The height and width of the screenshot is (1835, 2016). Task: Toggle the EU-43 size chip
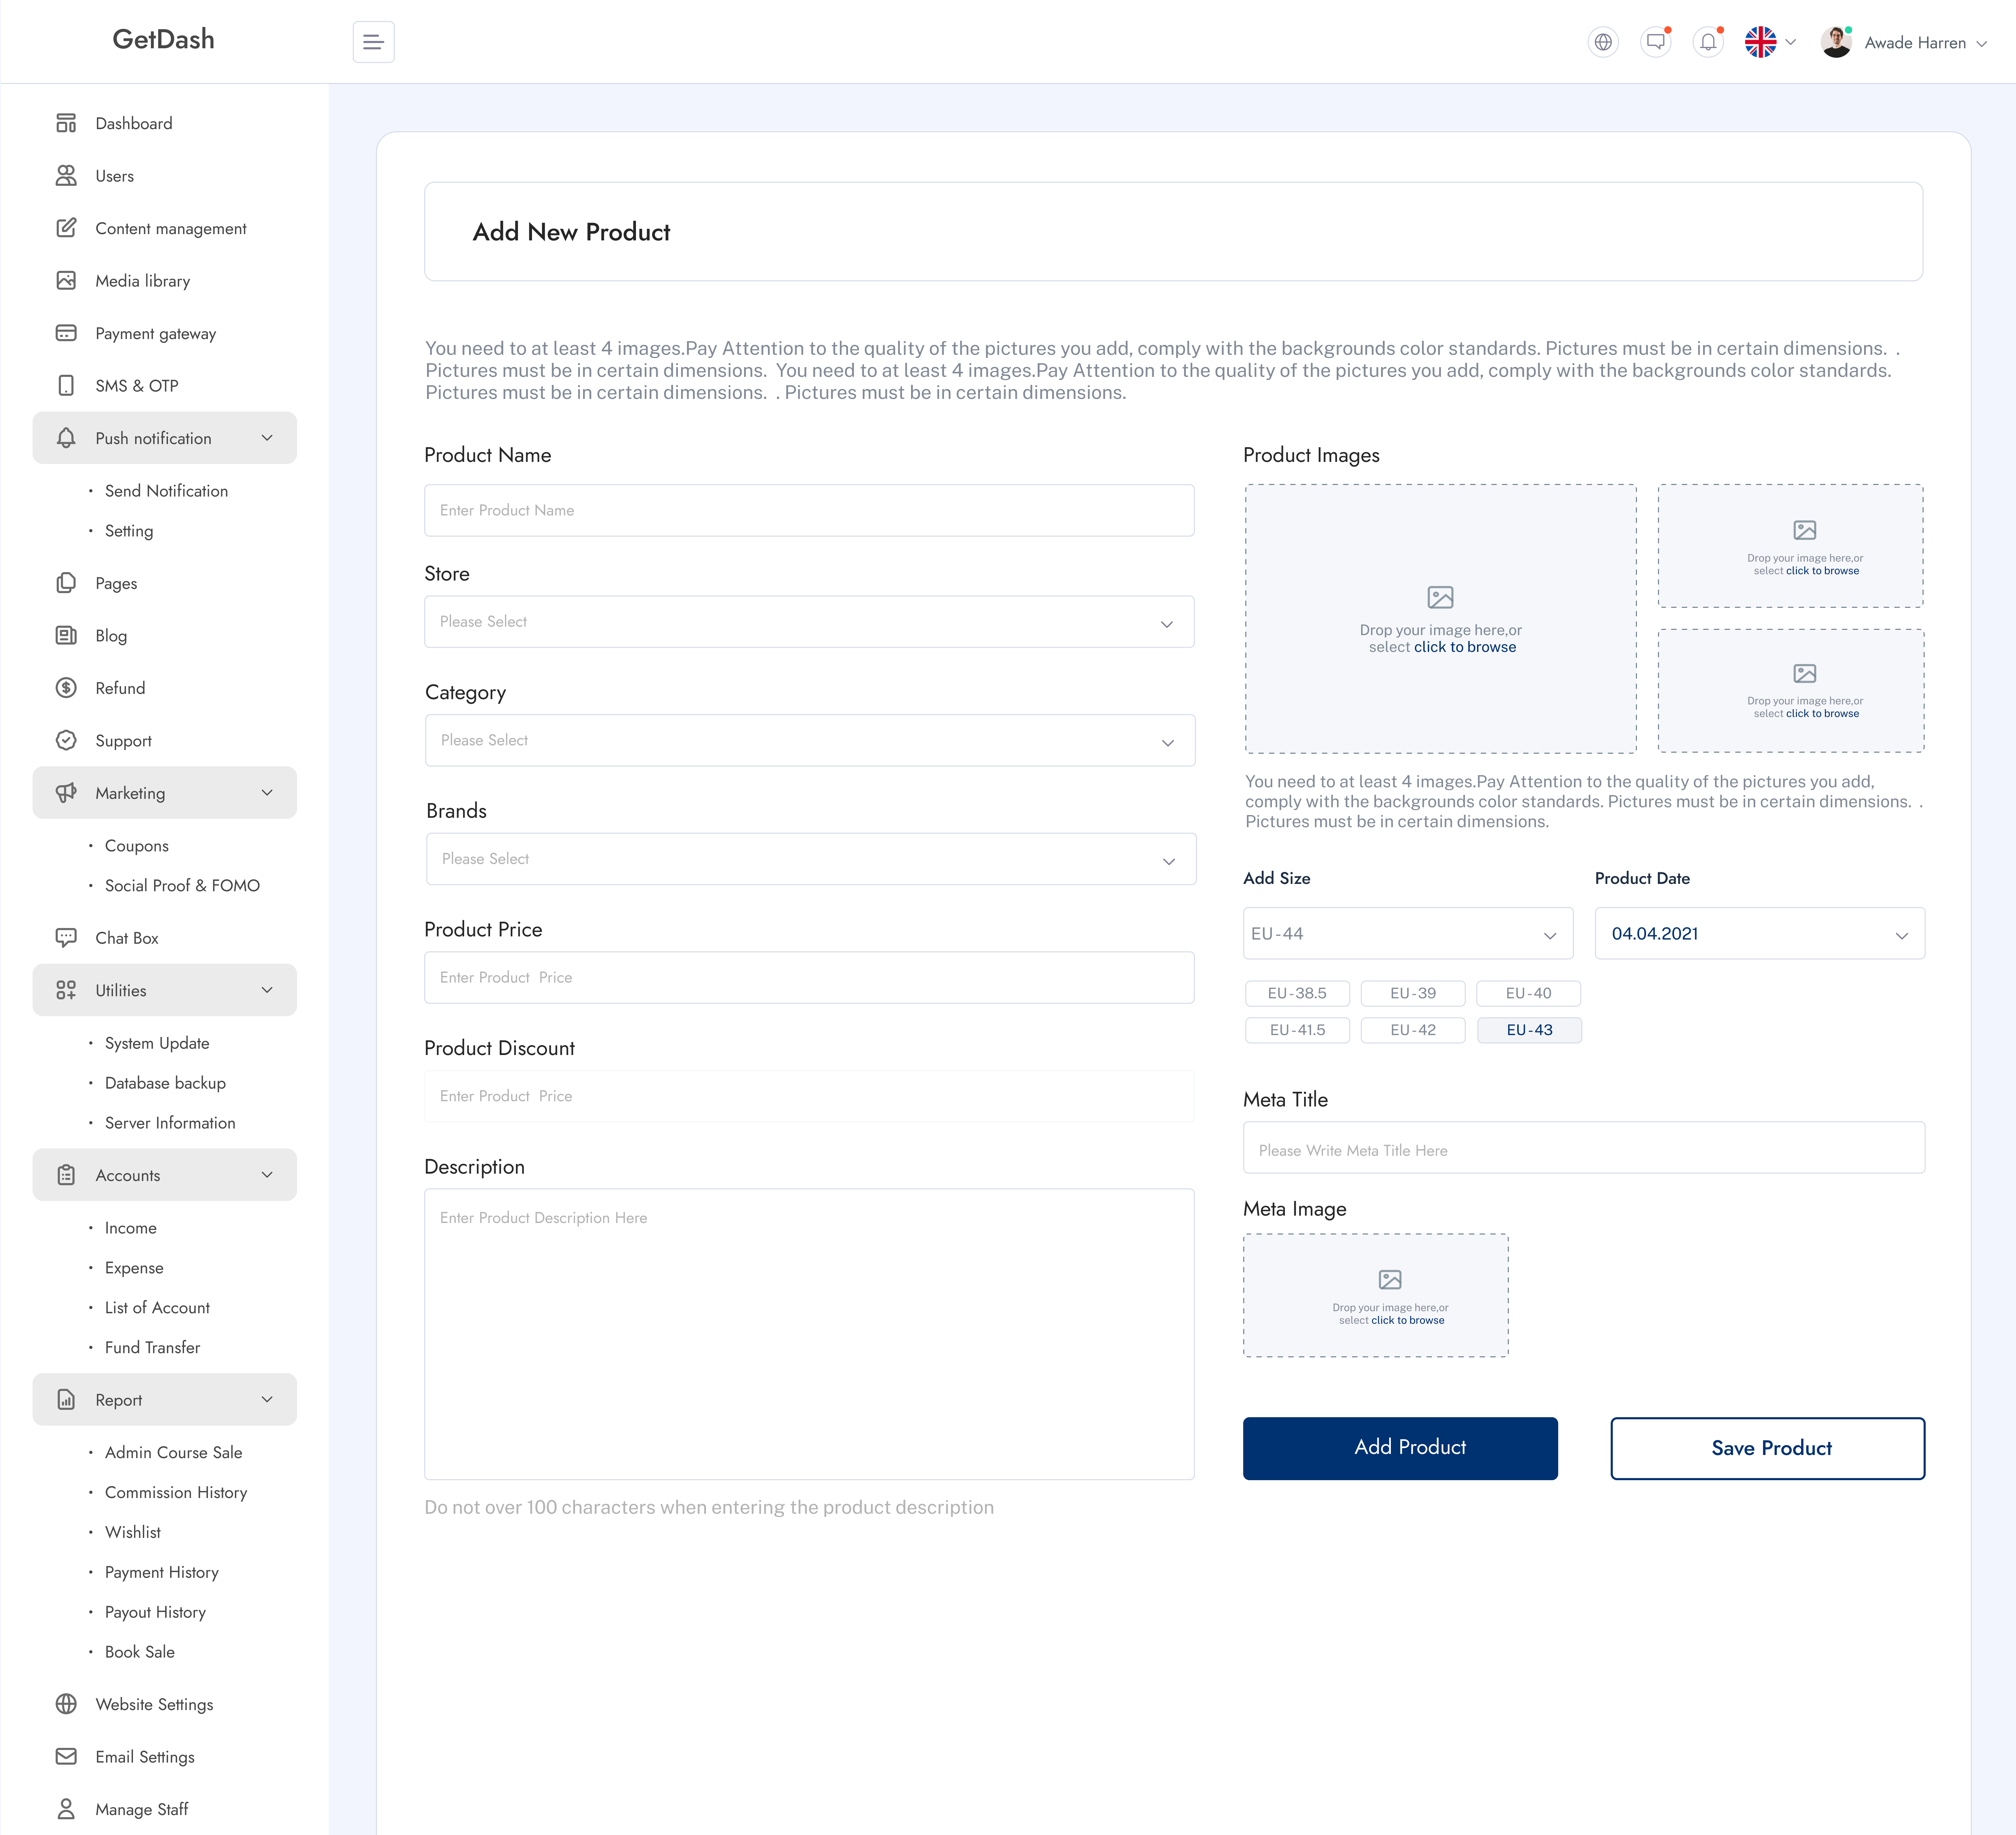[x=1529, y=1030]
